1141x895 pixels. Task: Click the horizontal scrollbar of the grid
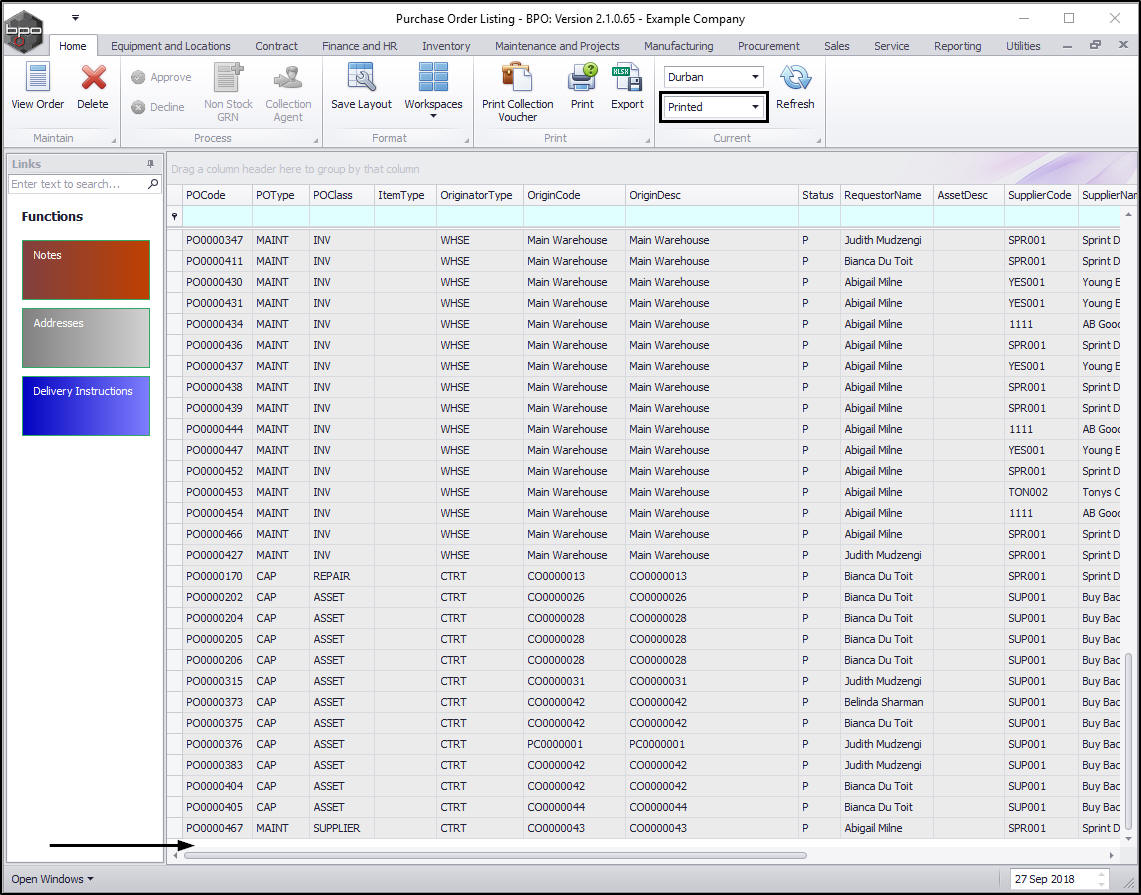point(495,855)
